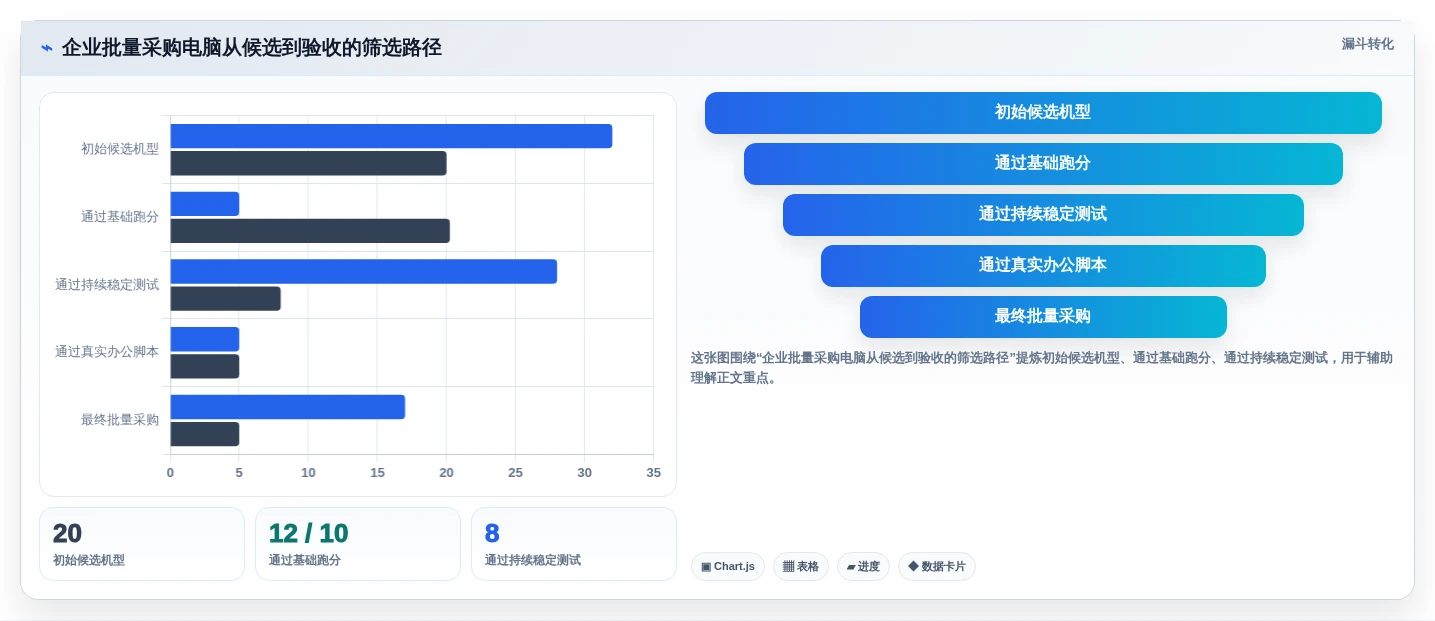Click the Chart.js tag chip
Viewport: 1435px width, 621px height.
pyautogui.click(x=728, y=567)
